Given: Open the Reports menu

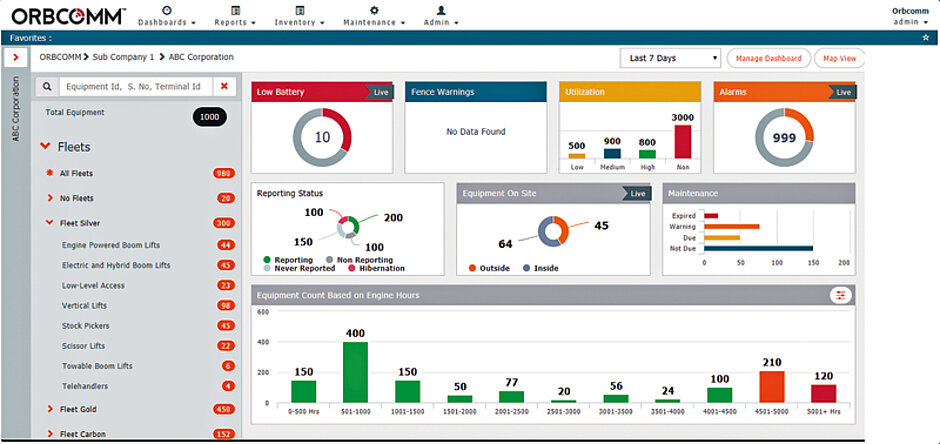Looking at the screenshot, I should click(x=235, y=22).
